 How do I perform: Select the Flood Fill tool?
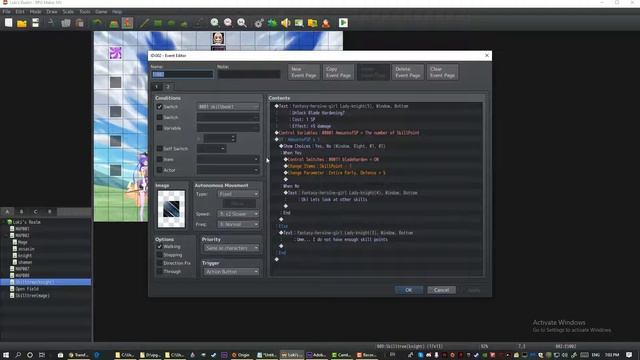click(184, 23)
